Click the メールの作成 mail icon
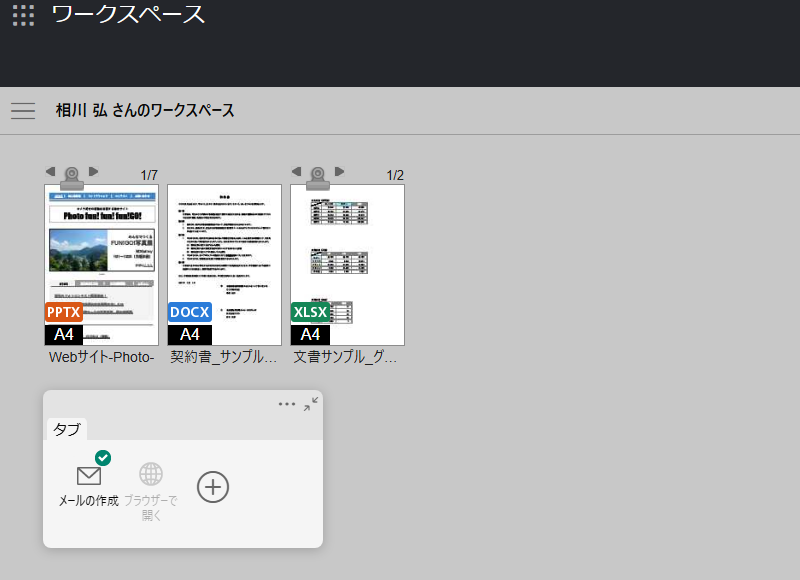The width and height of the screenshot is (800, 580). point(89,476)
